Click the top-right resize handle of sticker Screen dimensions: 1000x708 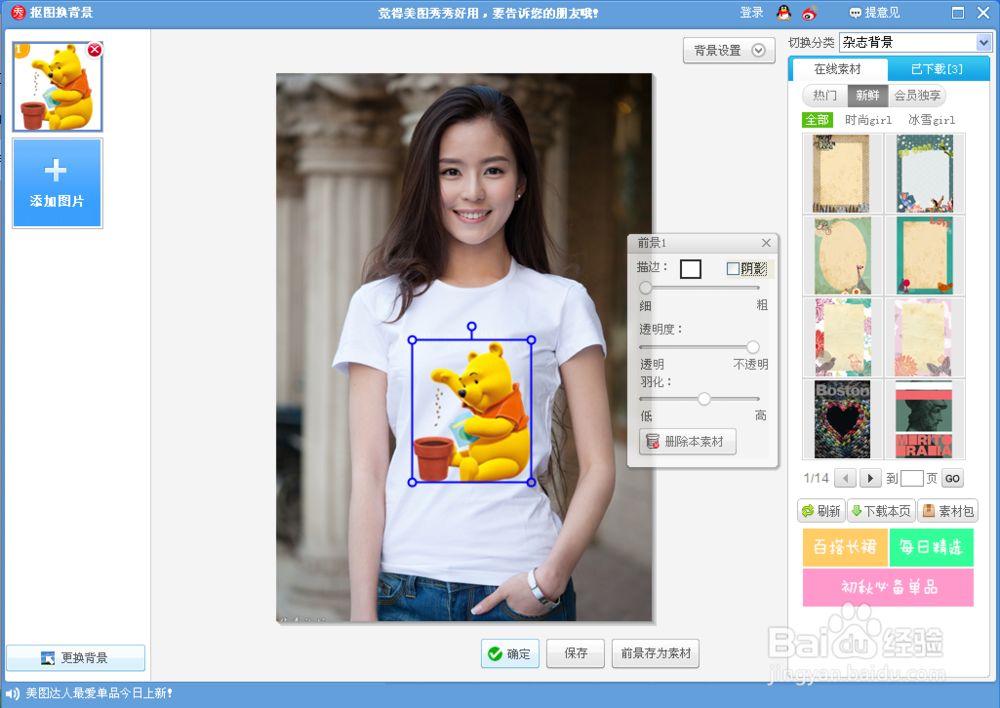tap(531, 340)
